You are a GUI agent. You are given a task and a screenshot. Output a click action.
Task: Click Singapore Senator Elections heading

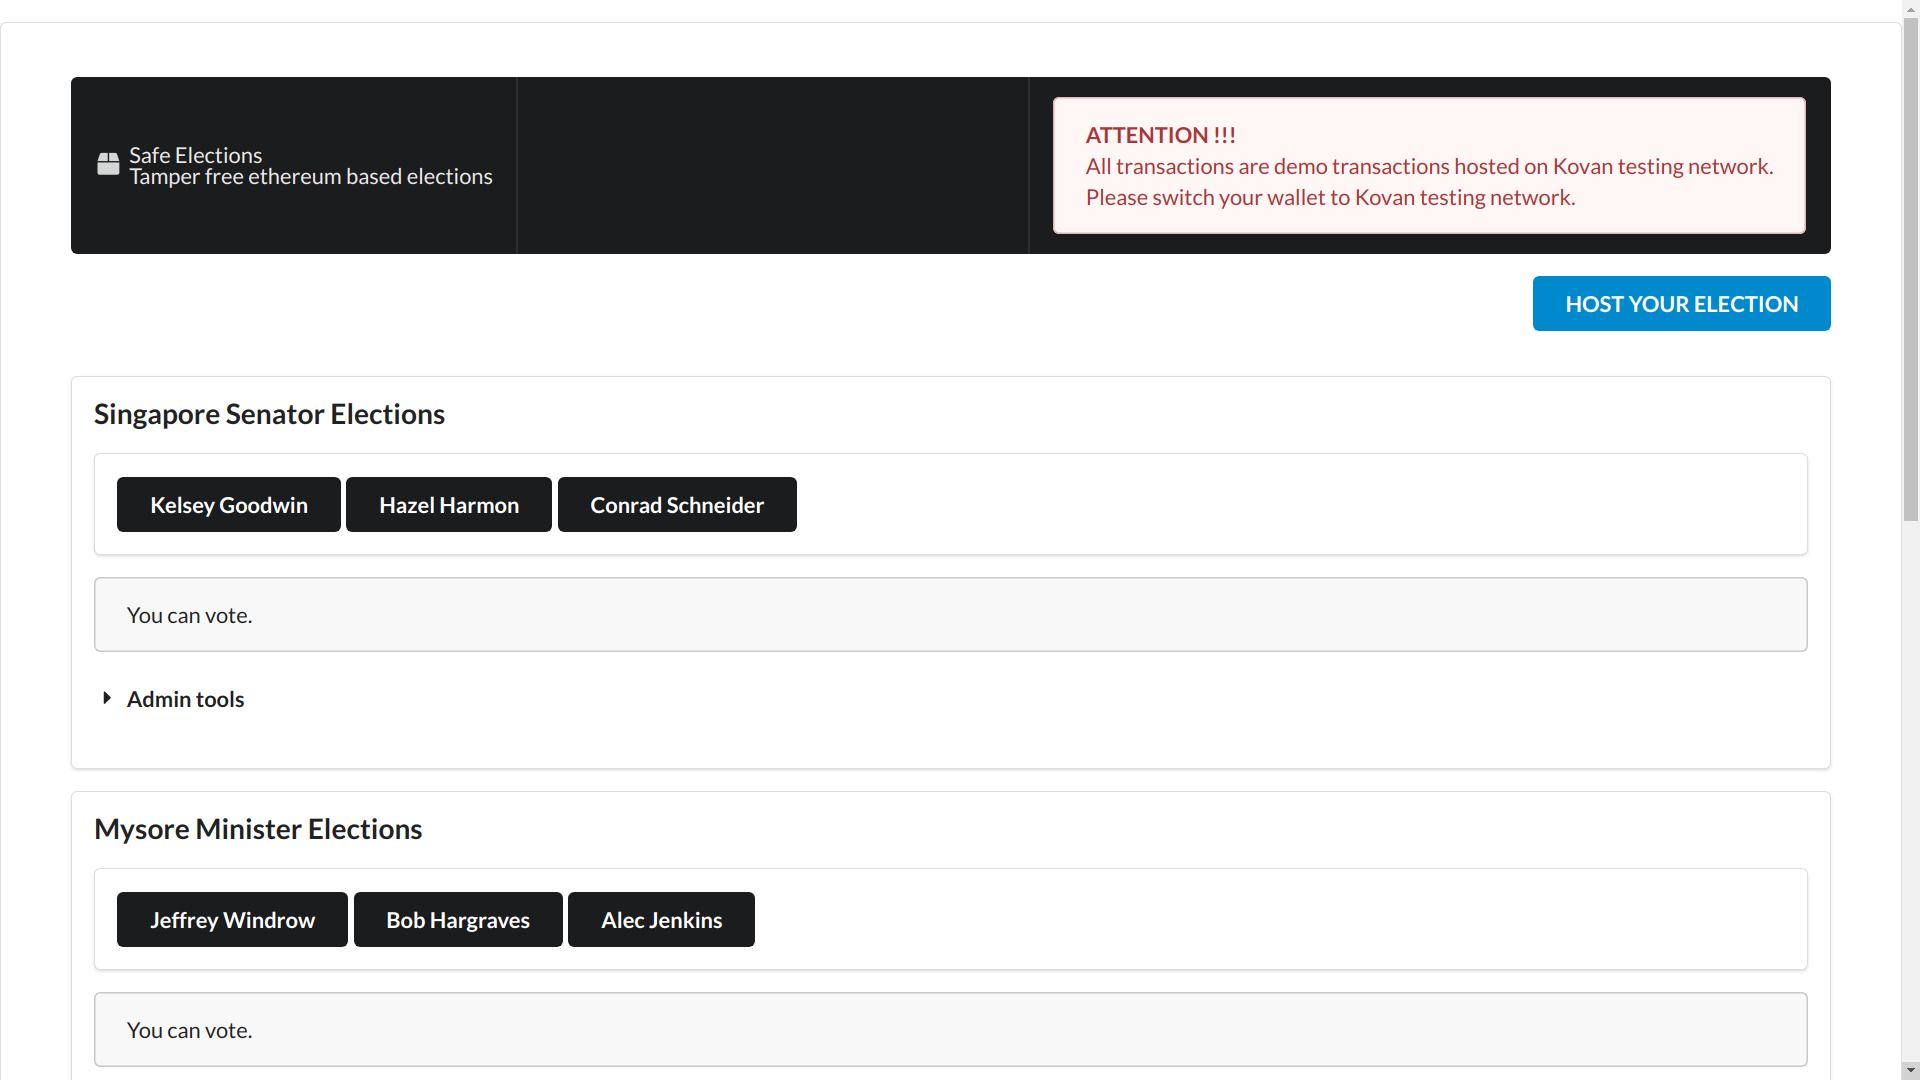[x=269, y=414]
